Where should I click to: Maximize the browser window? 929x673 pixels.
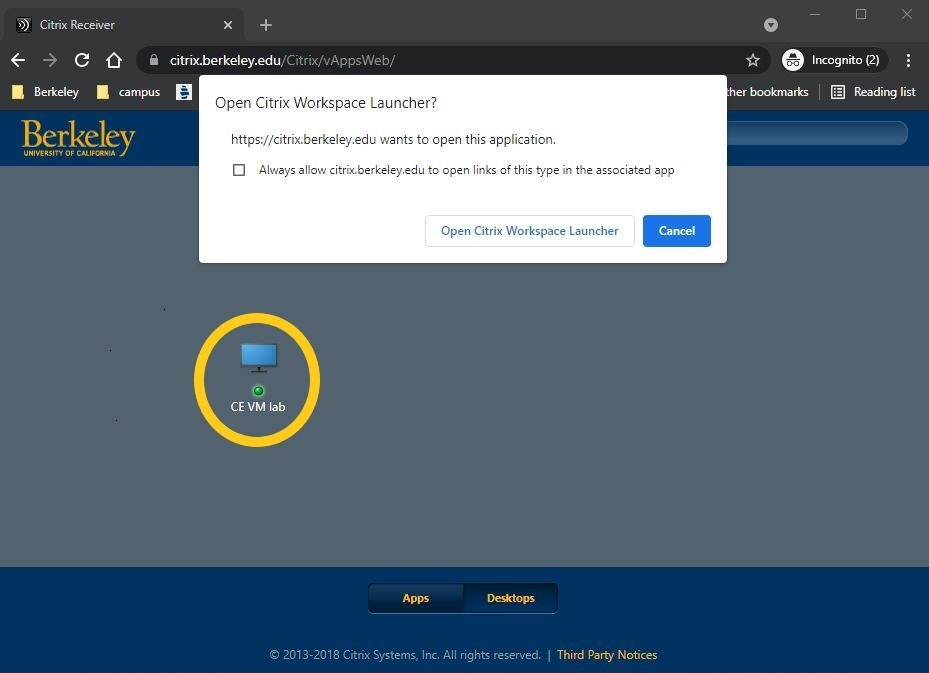point(861,14)
